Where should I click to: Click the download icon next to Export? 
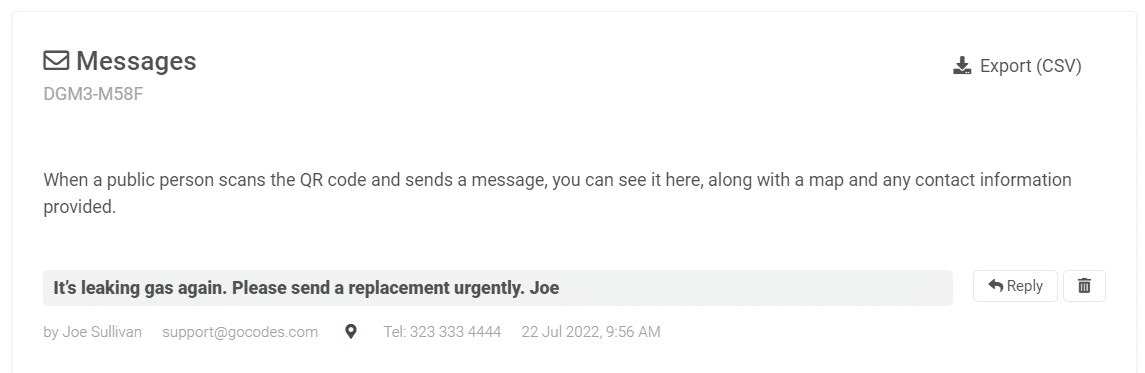pos(962,66)
